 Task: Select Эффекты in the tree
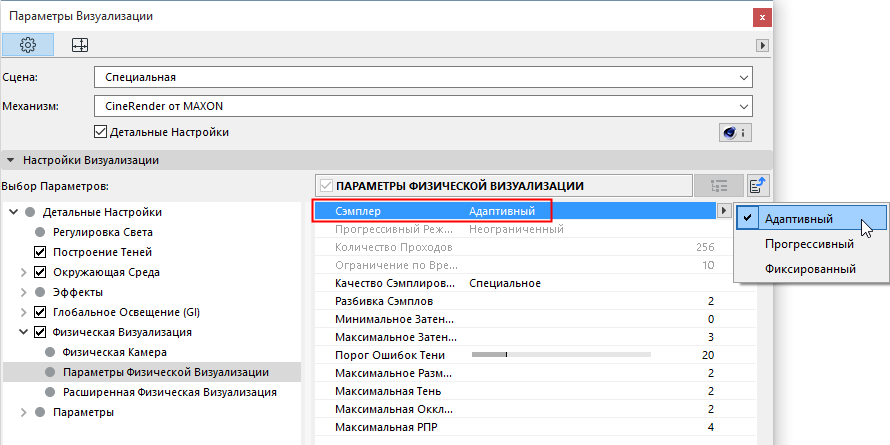coord(78,292)
